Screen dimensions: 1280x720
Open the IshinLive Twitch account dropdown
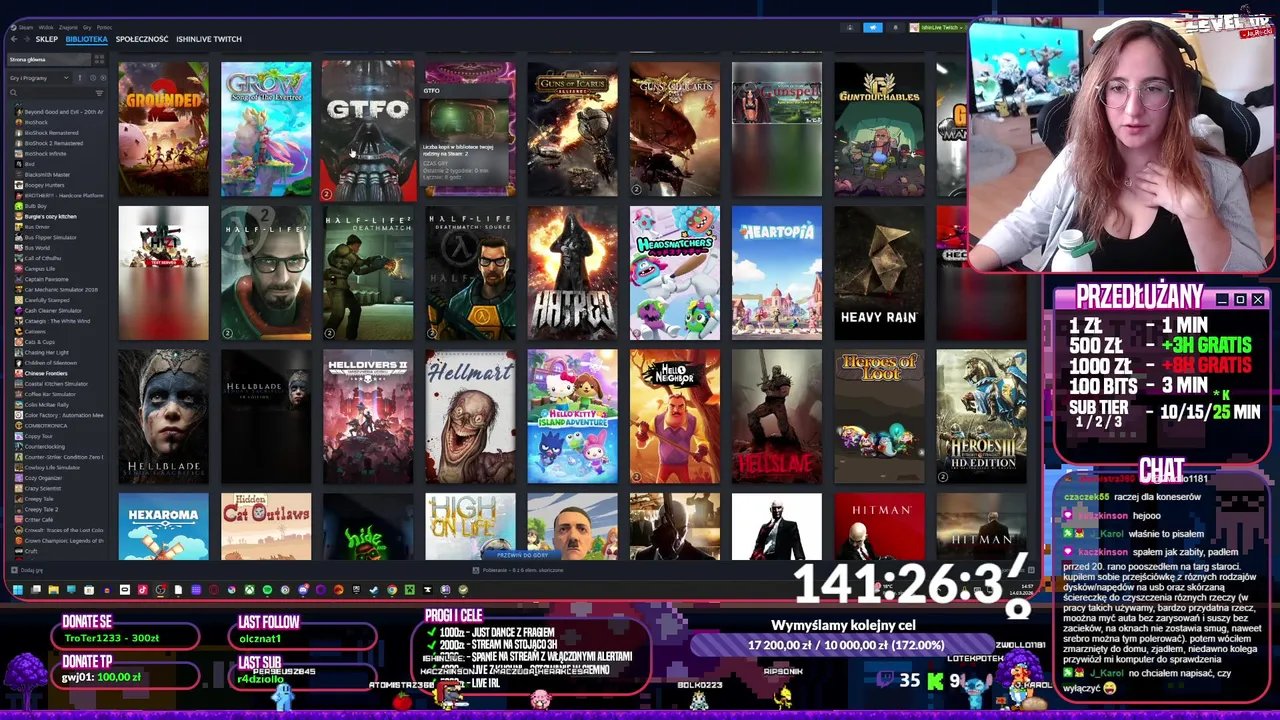point(938,28)
